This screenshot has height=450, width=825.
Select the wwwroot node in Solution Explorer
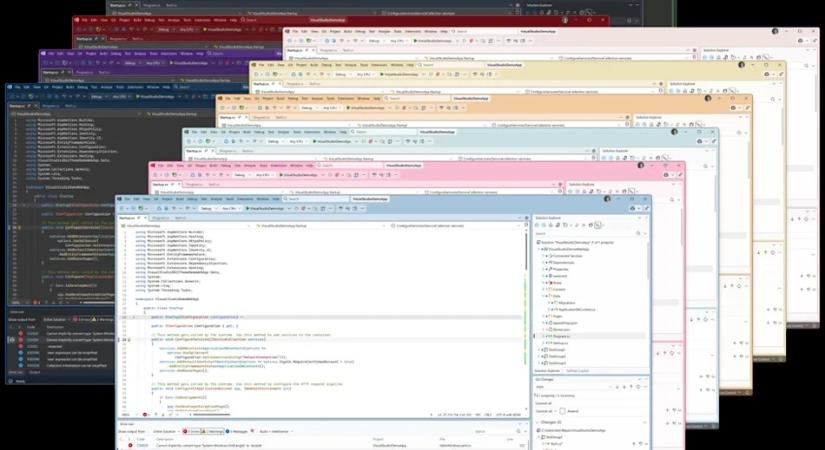tap(559, 276)
